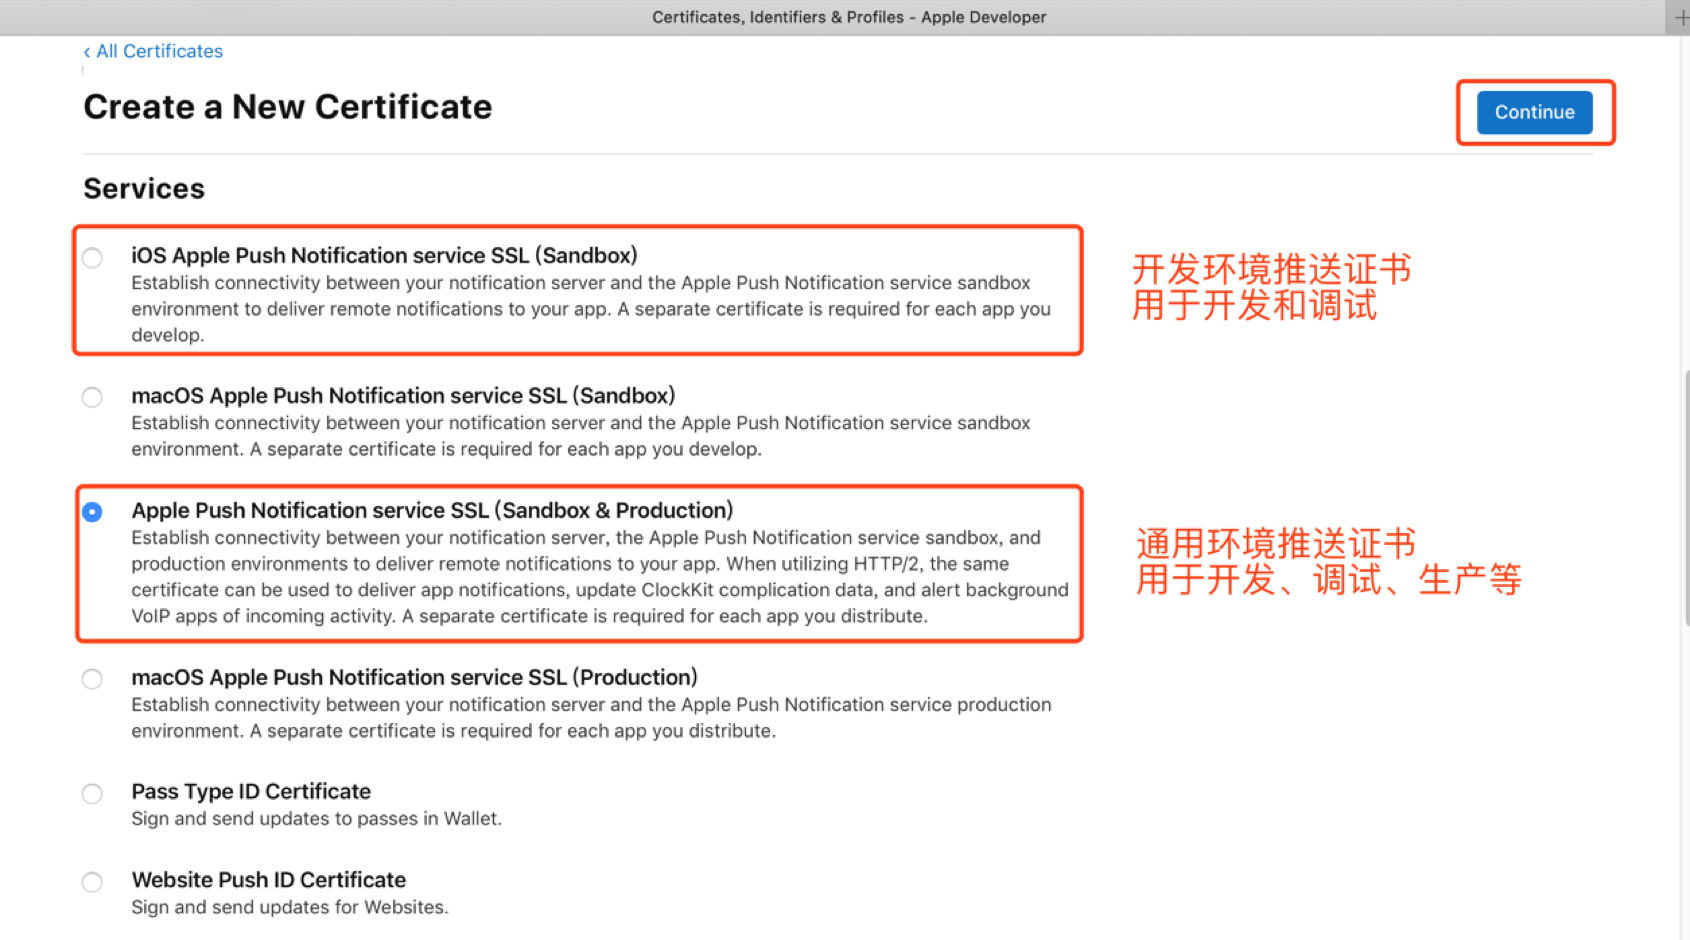Click the "Pass Type ID Certificate" title text
Viewport: 1690px width, 940px height.
[251, 792]
